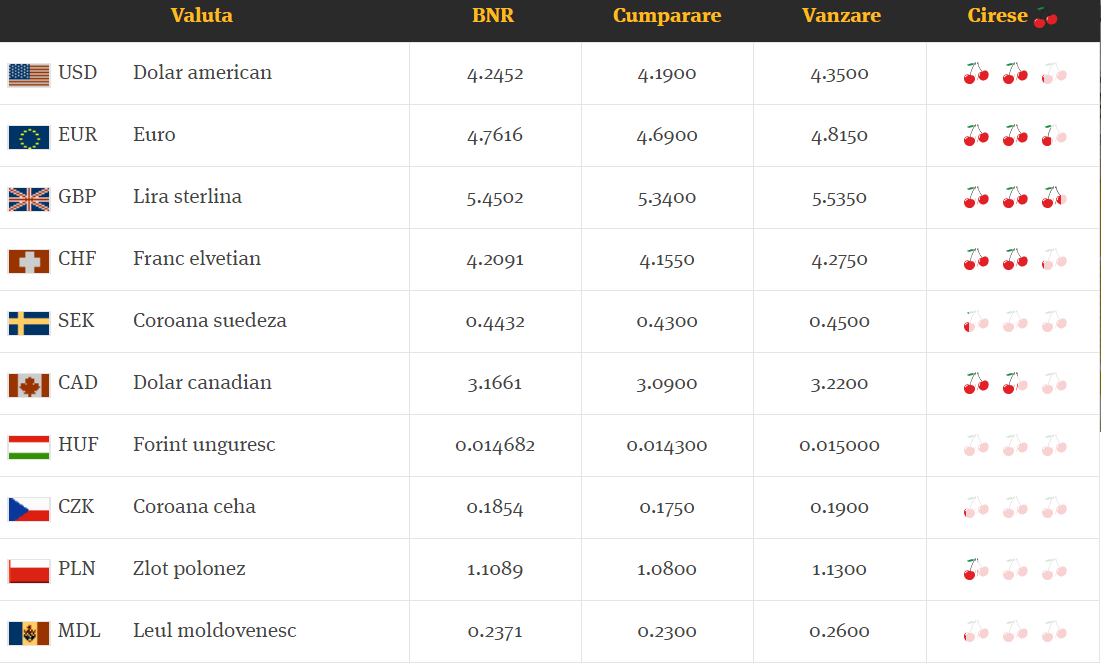Viewport: 1101px width, 667px height.
Task: Select the Dolar american currency name
Action: click(x=202, y=73)
